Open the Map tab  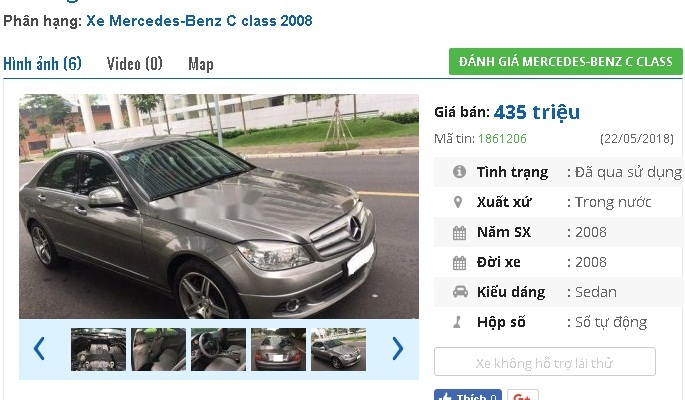pyautogui.click(x=201, y=64)
